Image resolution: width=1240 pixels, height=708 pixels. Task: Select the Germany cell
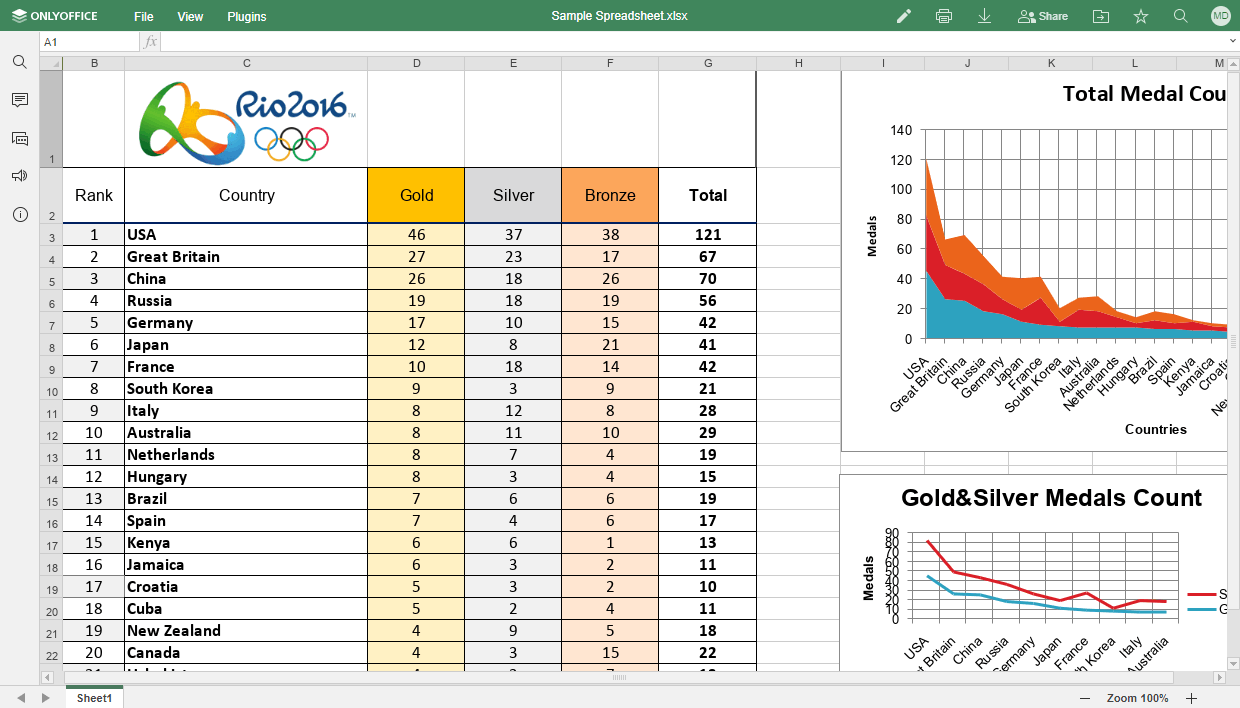246,323
